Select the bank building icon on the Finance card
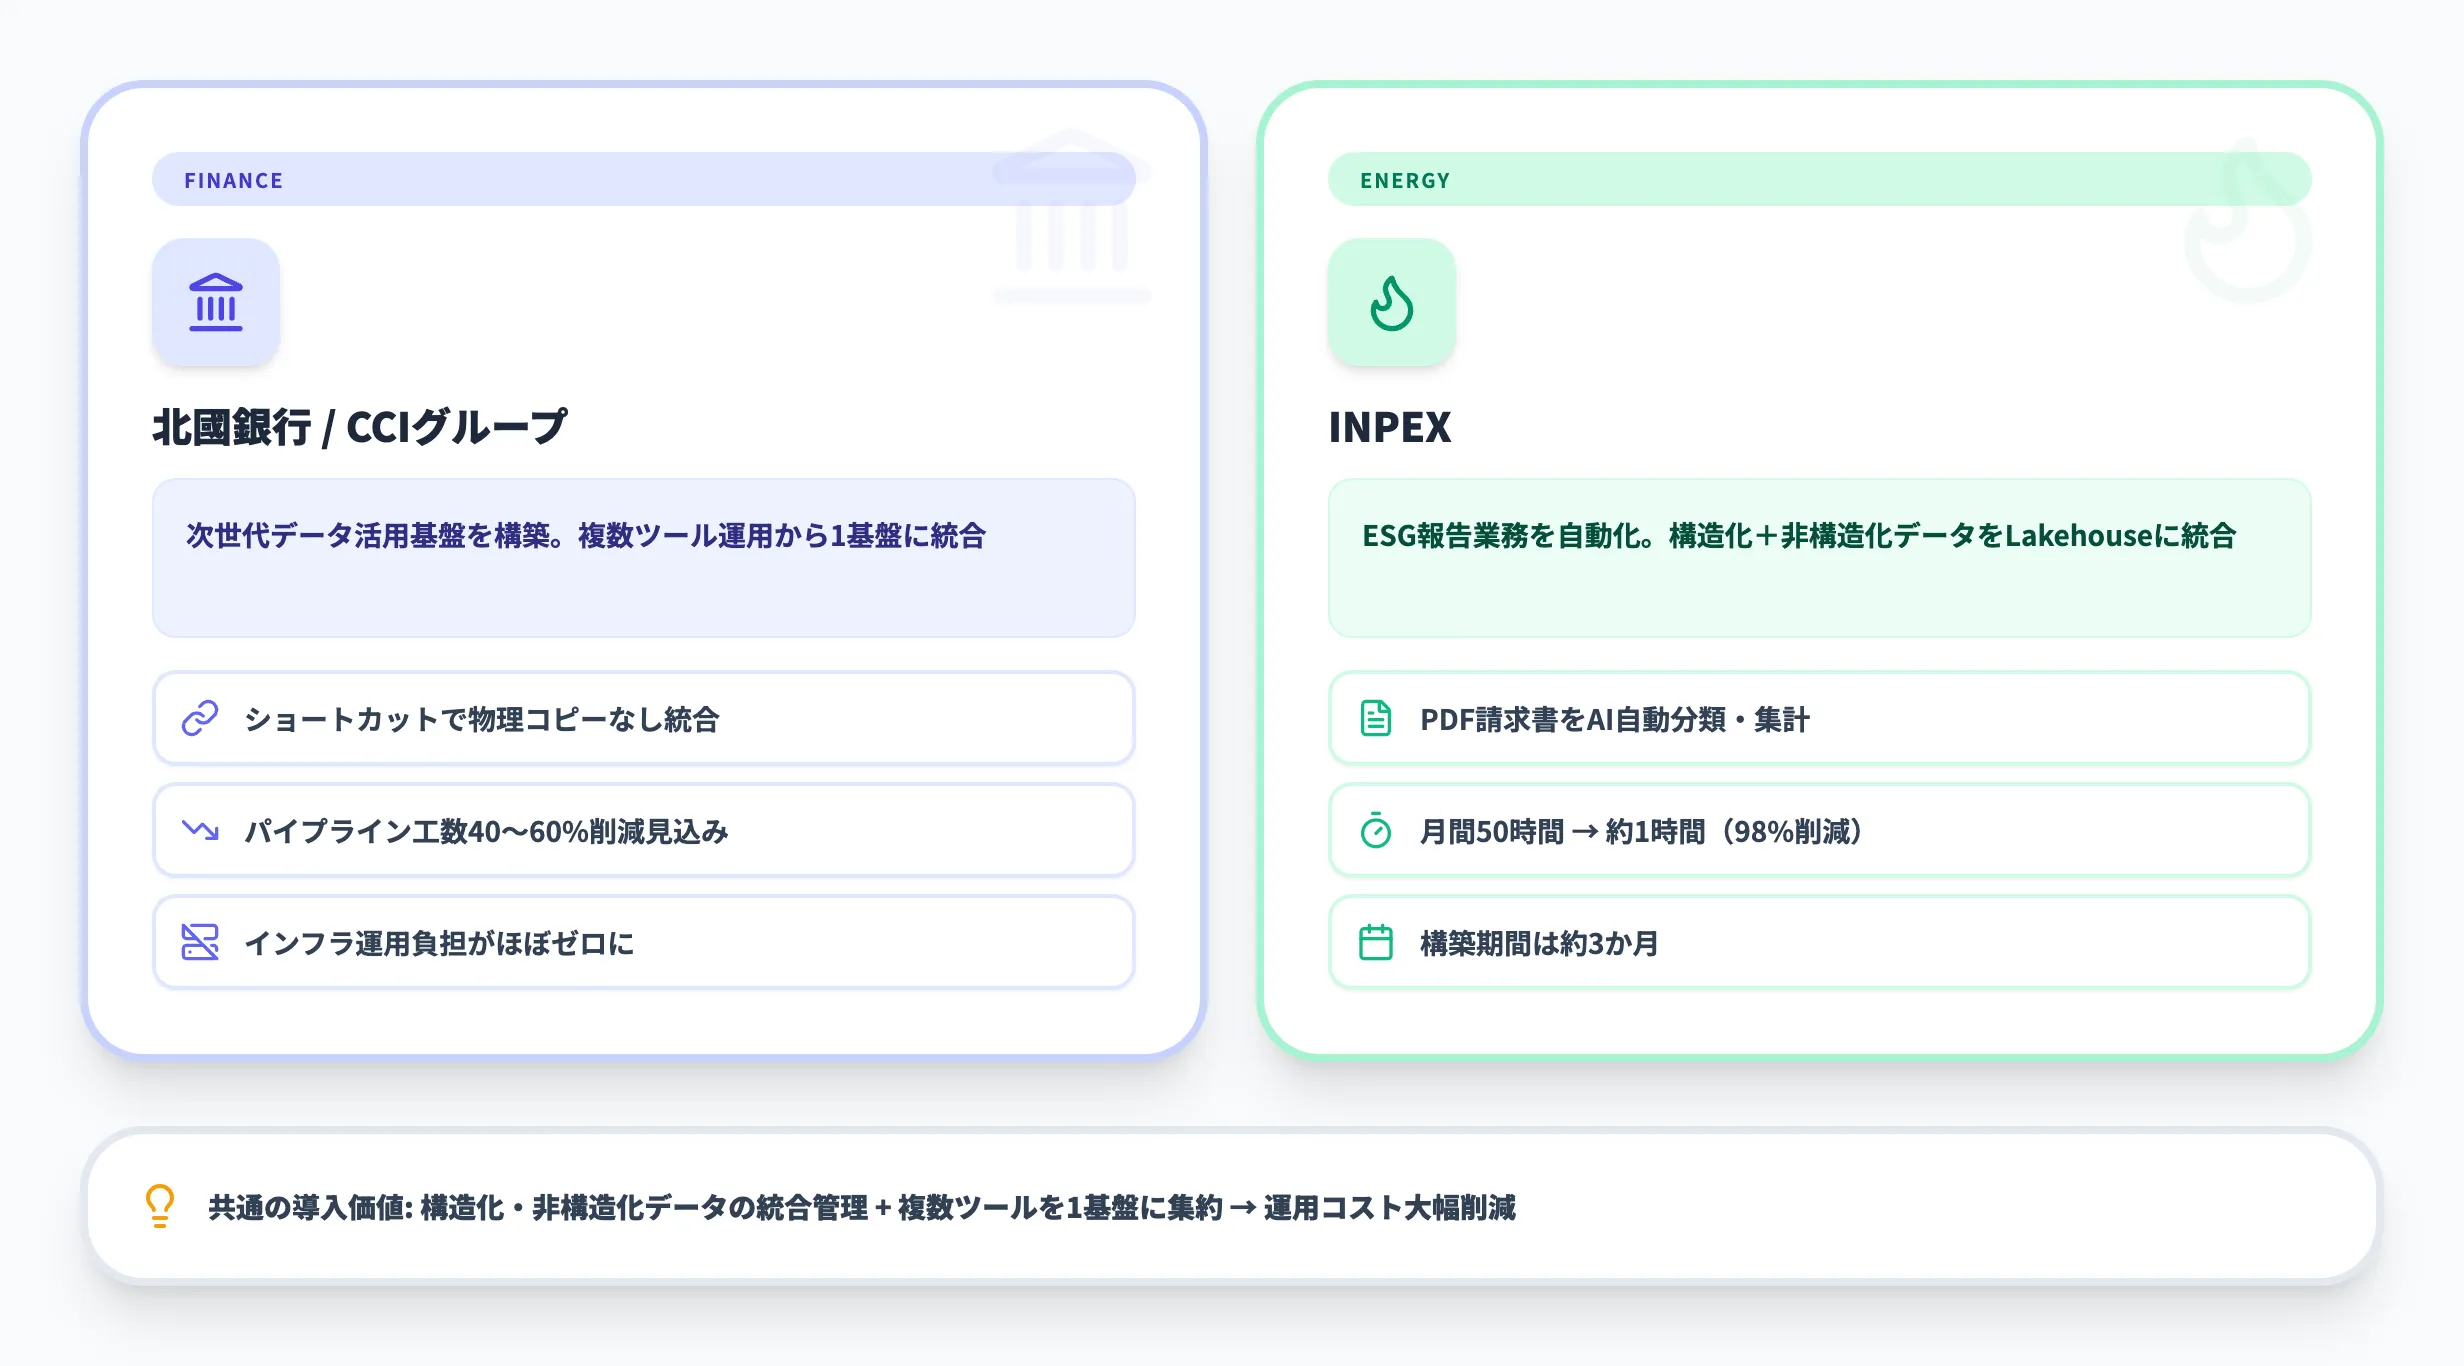Image resolution: width=2464 pixels, height=1366 pixels. (216, 303)
